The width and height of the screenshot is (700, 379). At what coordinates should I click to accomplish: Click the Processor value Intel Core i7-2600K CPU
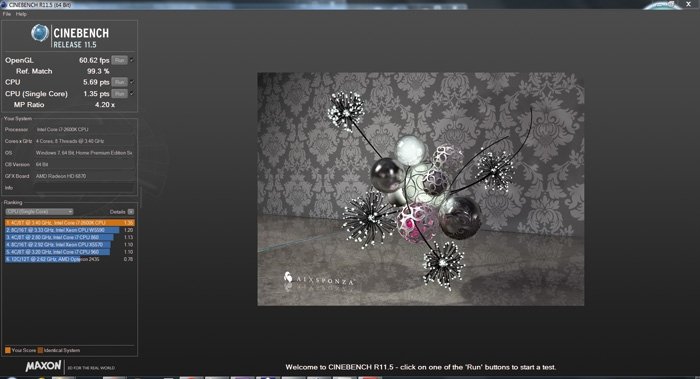pyautogui.click(x=62, y=129)
